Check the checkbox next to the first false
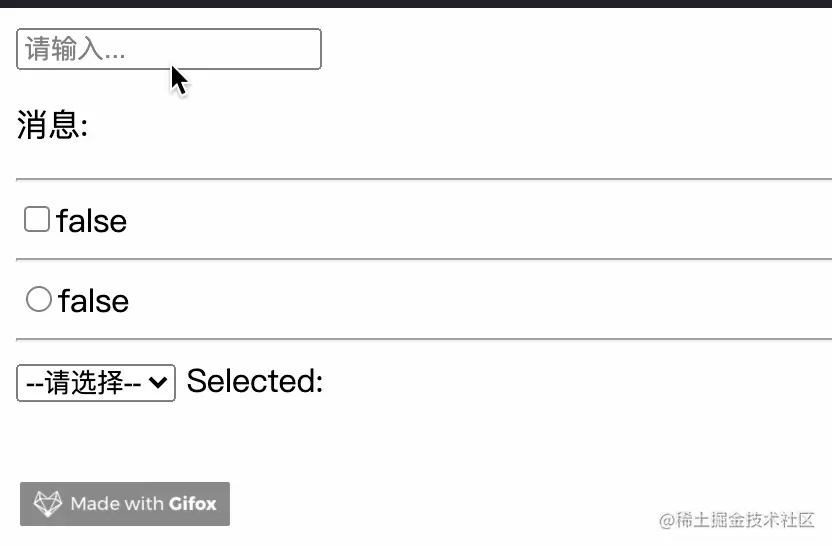Viewport: 832px width, 546px height. point(37,219)
